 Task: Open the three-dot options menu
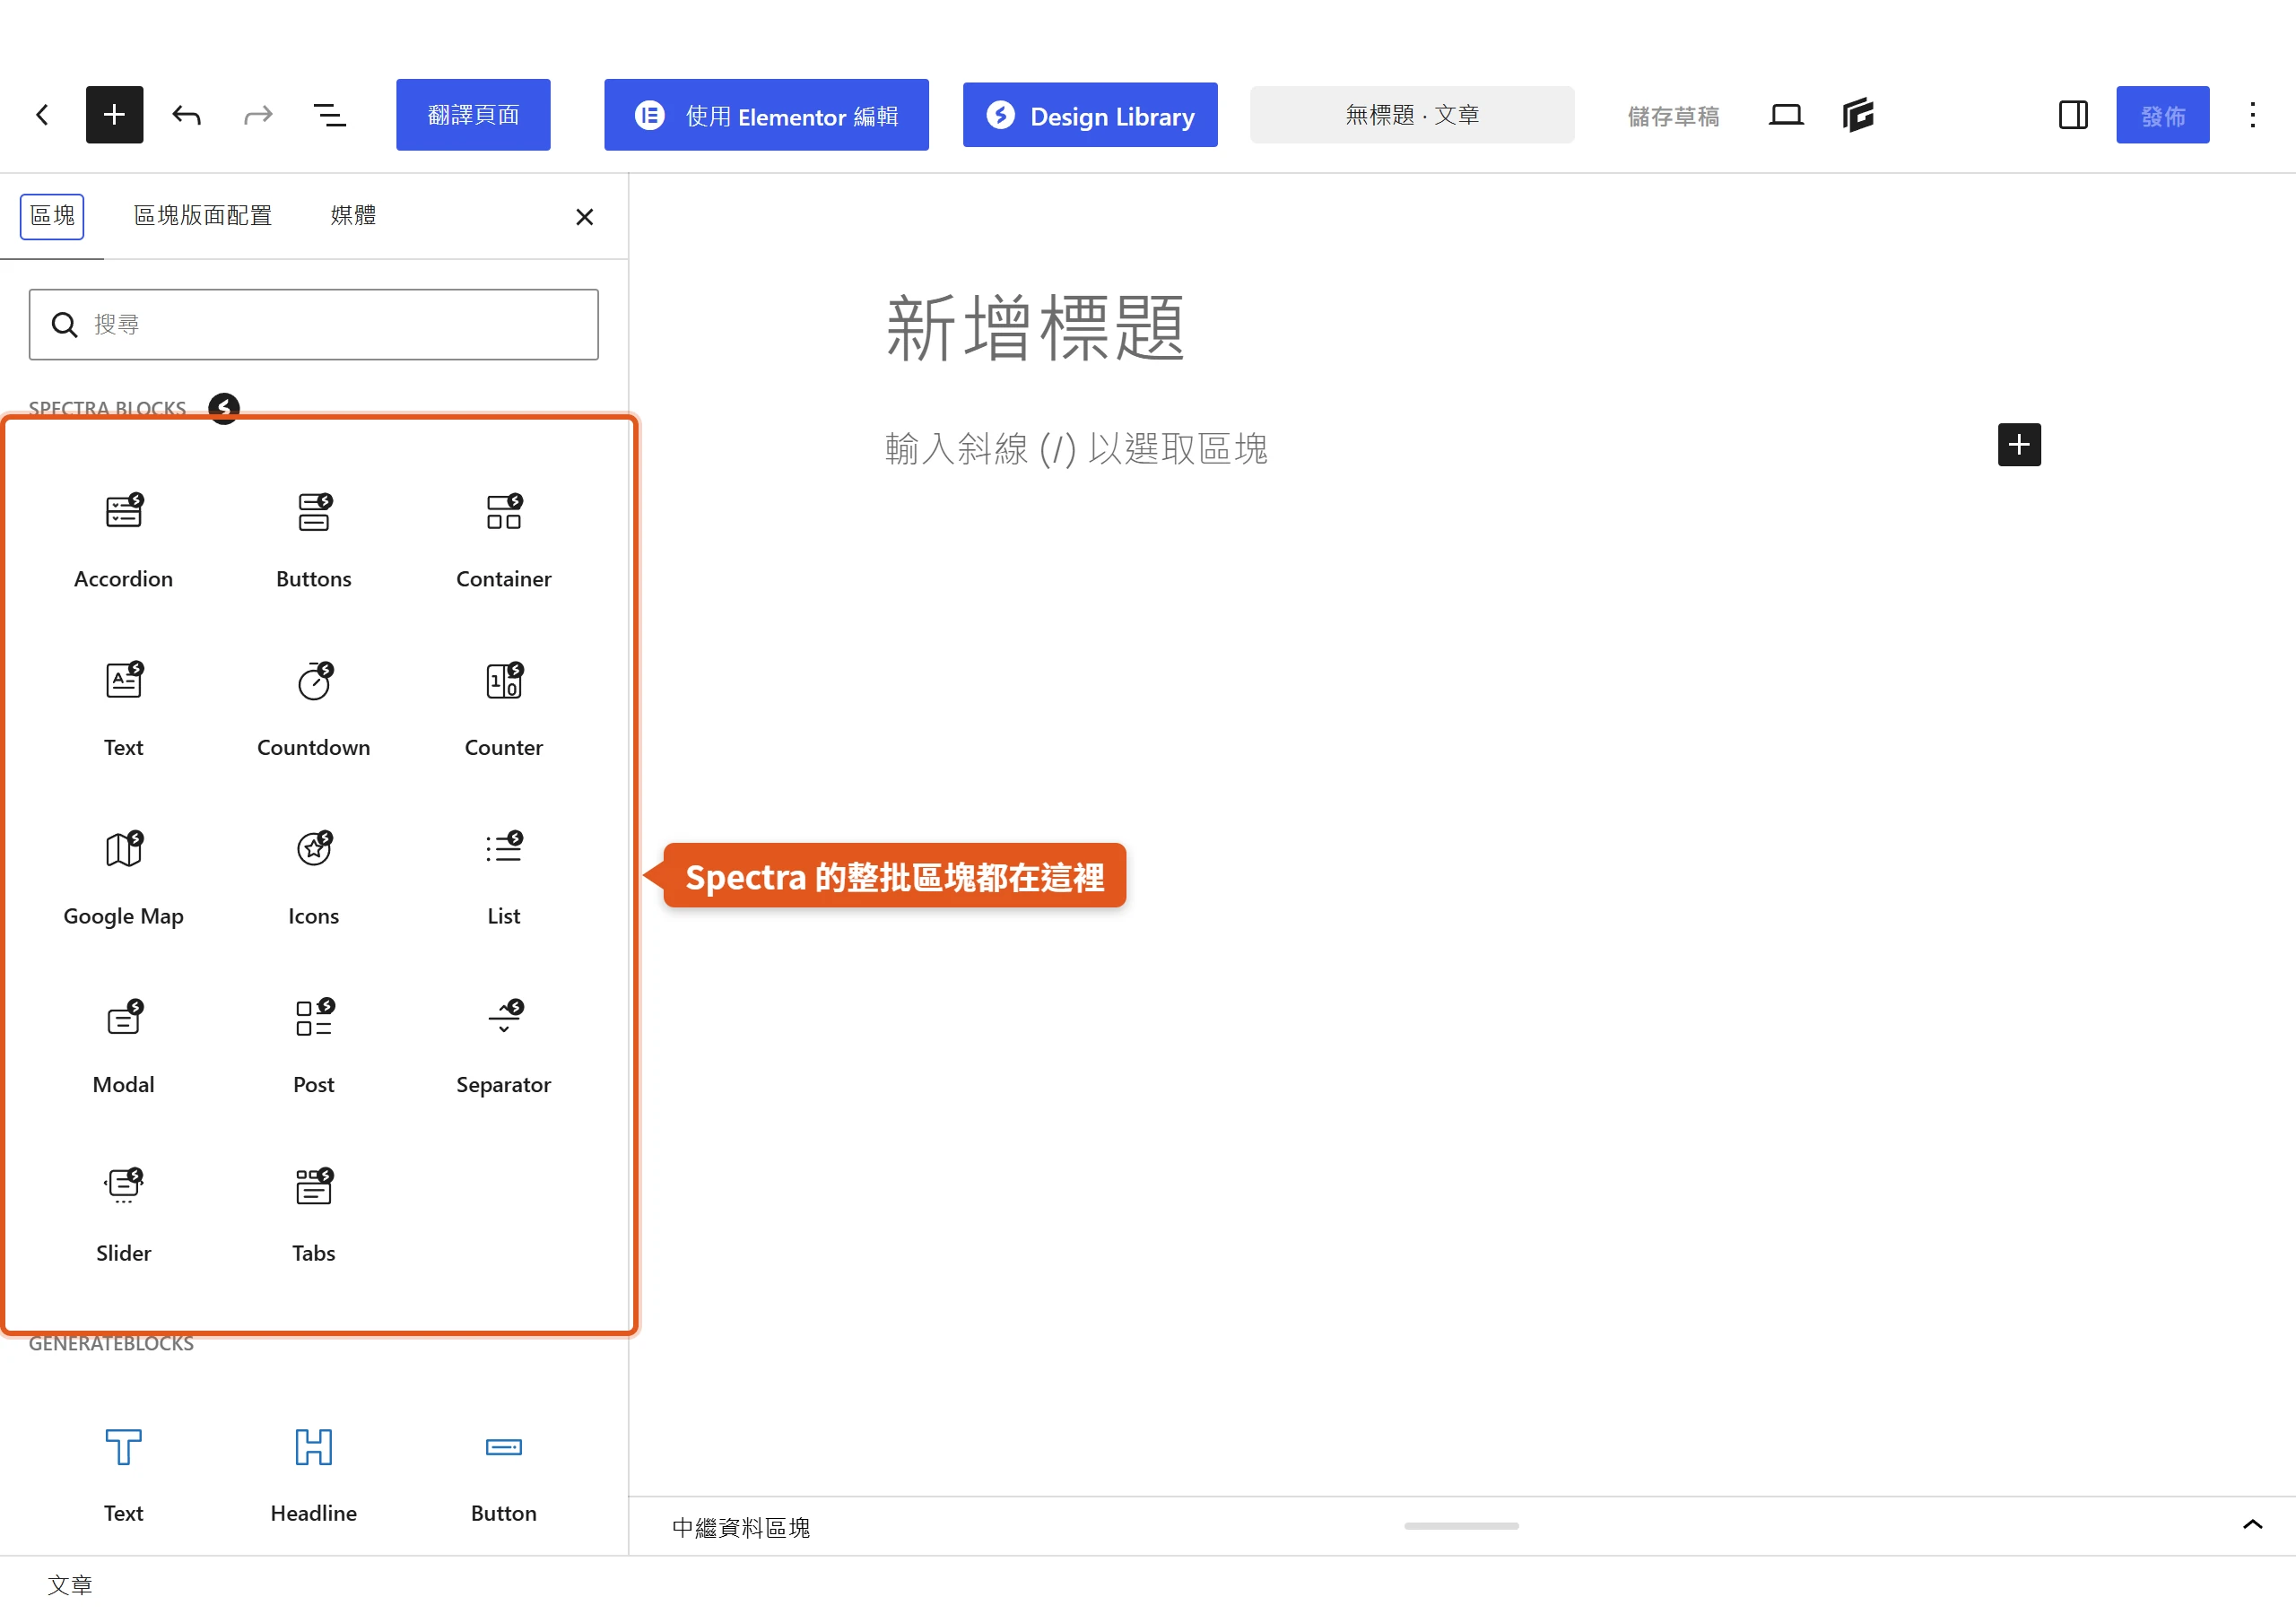[2252, 115]
